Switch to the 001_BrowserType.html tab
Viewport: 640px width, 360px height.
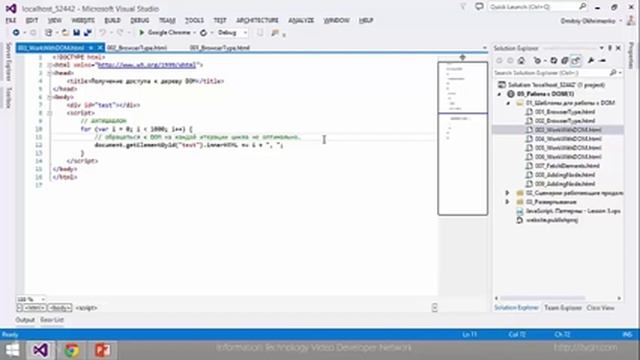point(220,48)
